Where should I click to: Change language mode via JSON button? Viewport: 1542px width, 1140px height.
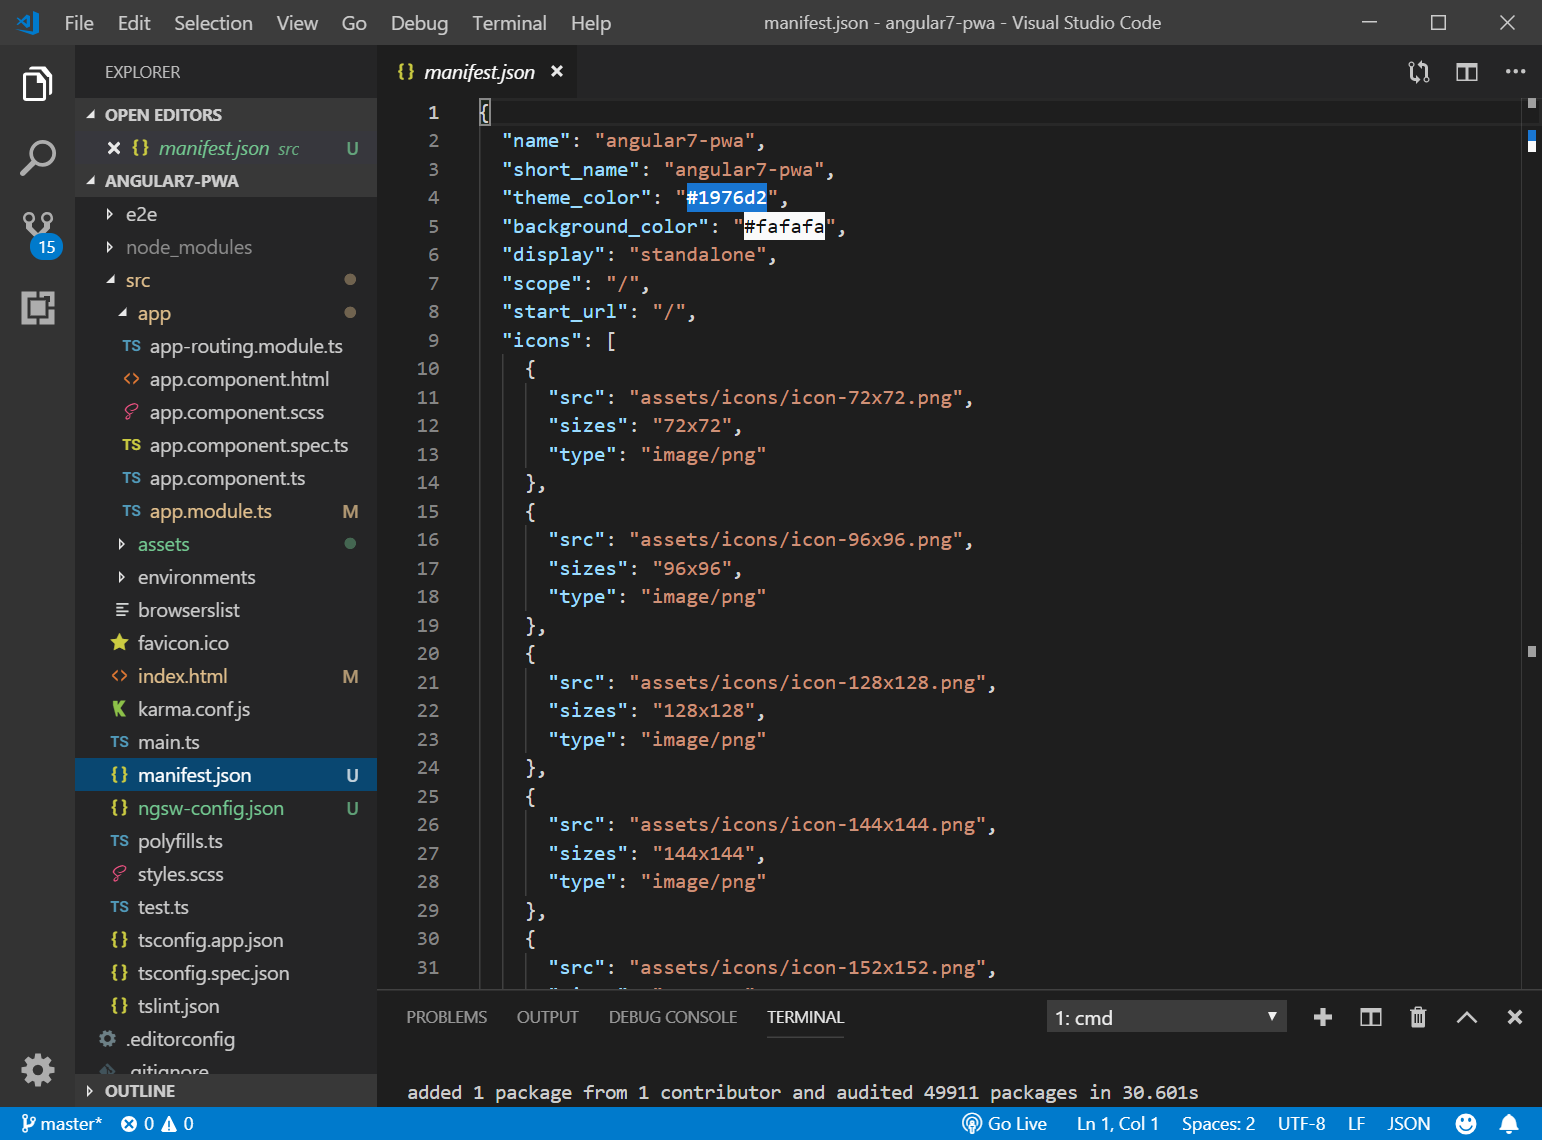tap(1408, 1124)
